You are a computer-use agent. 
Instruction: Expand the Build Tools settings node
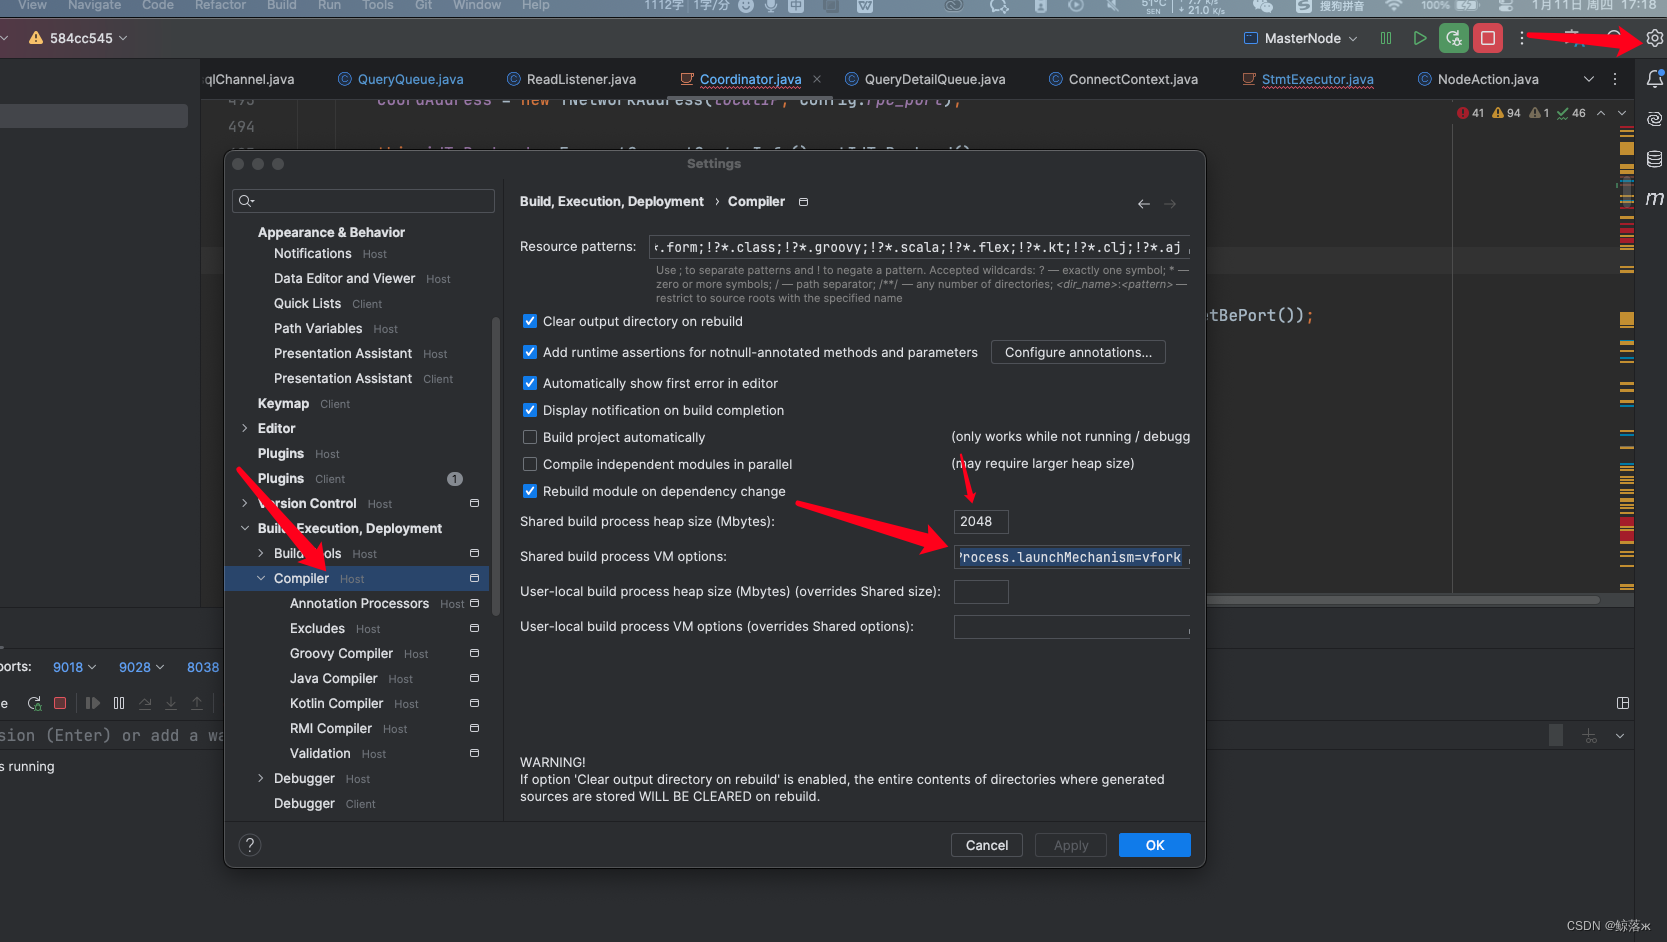pos(261,553)
